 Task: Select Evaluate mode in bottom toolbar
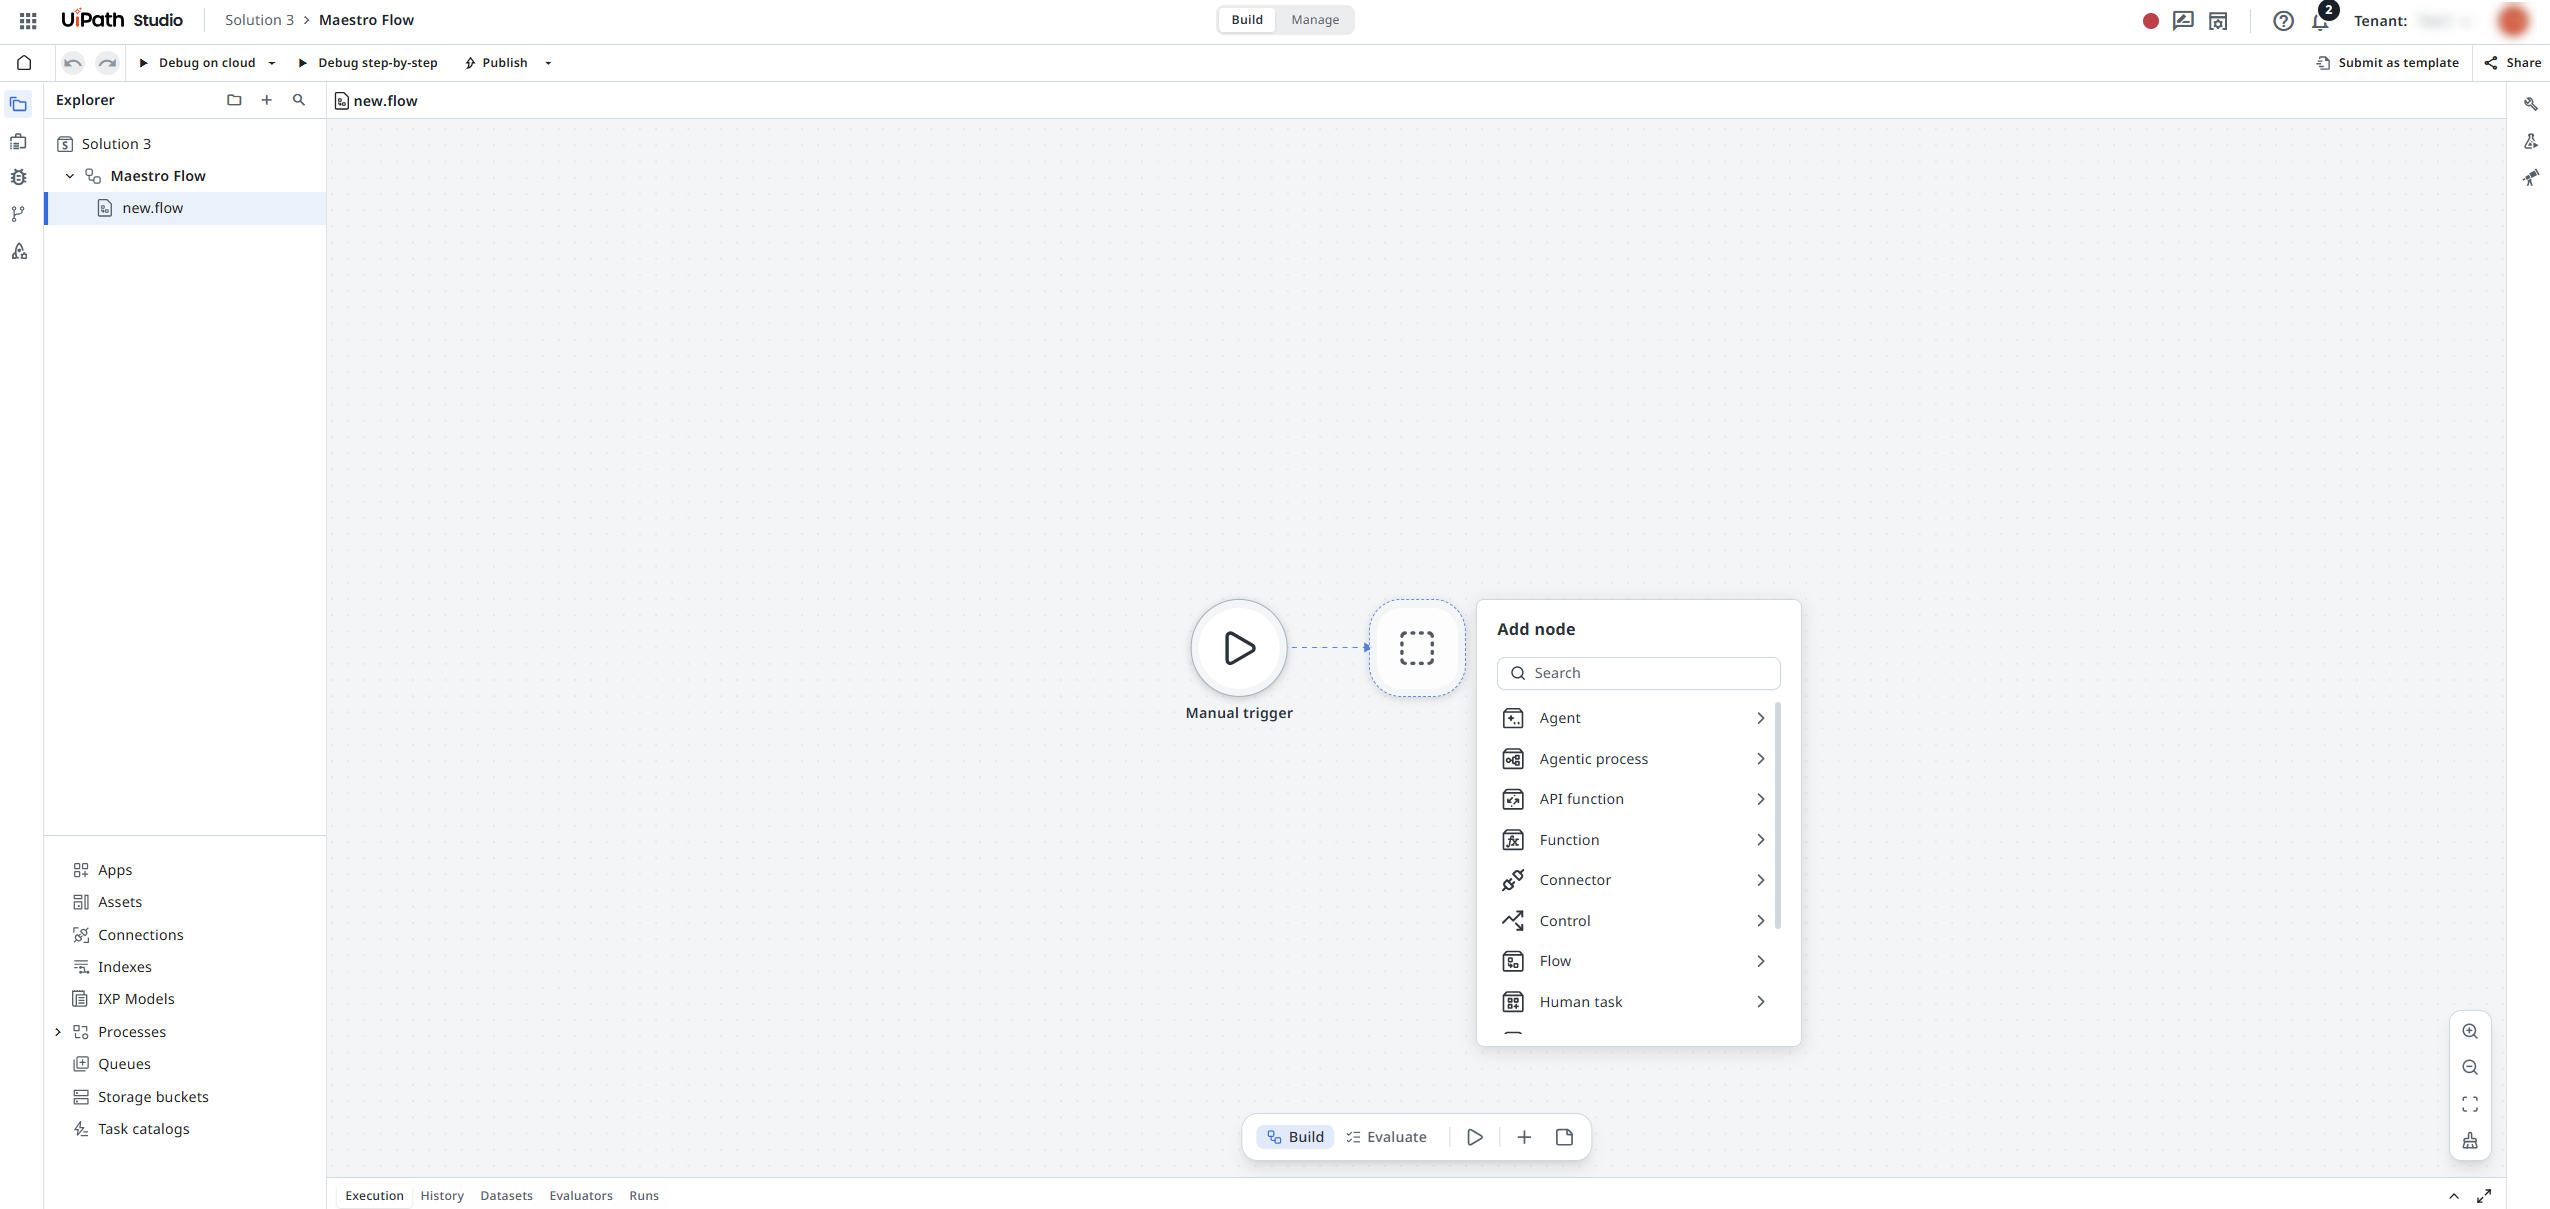pos(1386,1137)
